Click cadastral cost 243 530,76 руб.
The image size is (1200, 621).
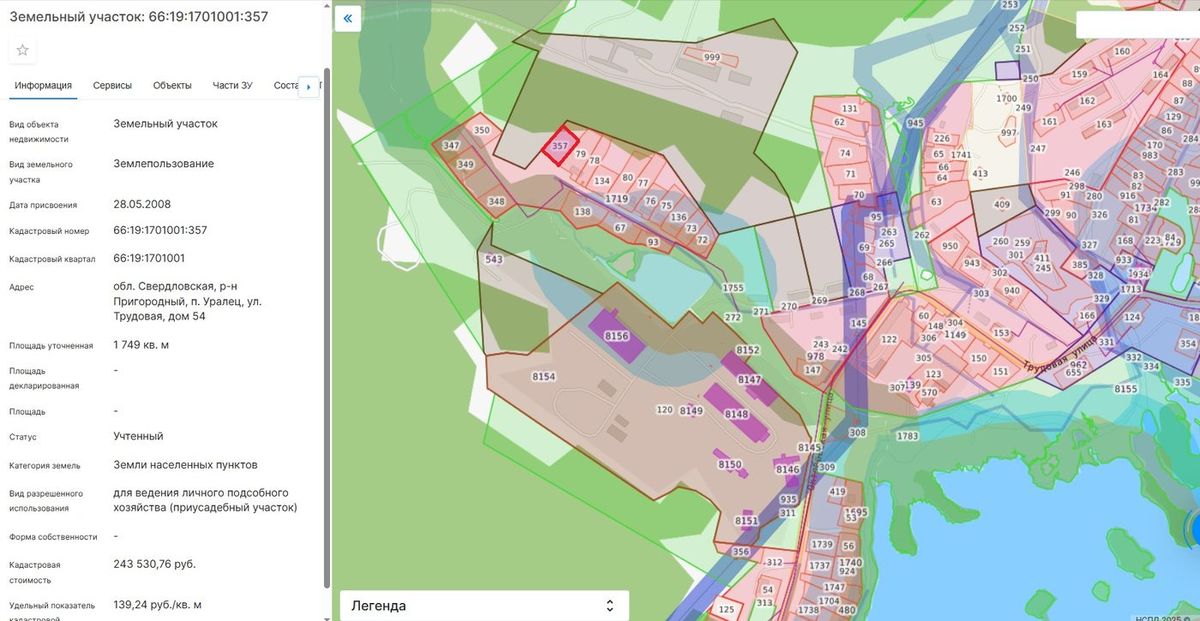pyautogui.click(x=155, y=564)
